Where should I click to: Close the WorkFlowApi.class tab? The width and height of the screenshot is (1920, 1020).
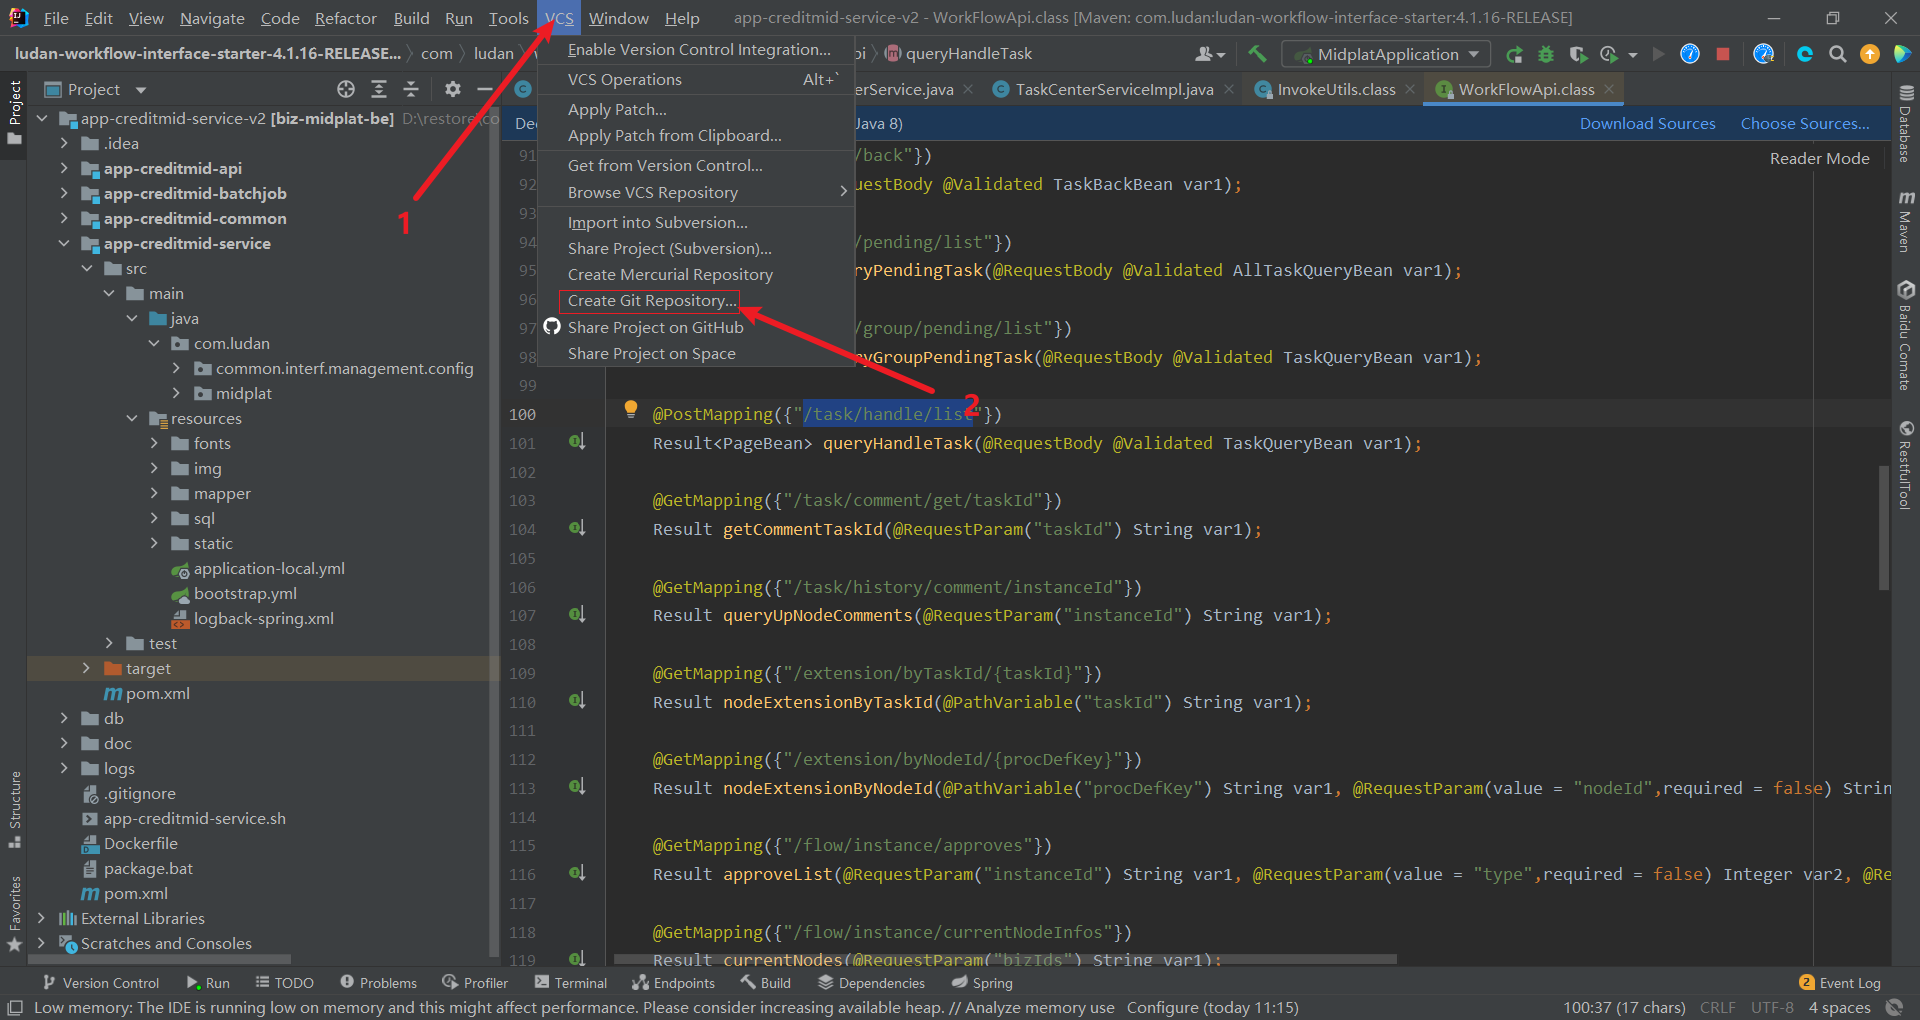click(x=1609, y=89)
